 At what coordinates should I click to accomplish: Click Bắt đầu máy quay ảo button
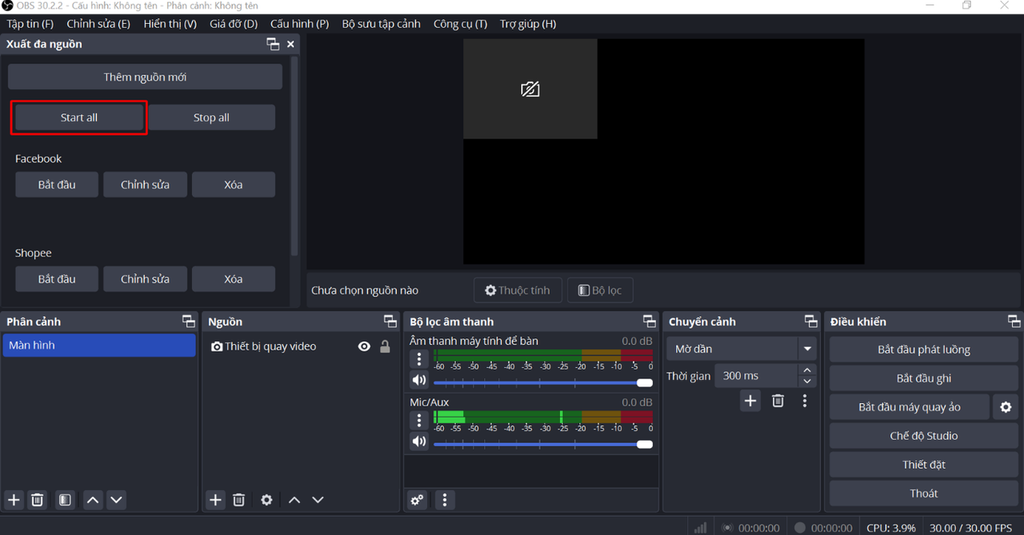click(x=909, y=407)
